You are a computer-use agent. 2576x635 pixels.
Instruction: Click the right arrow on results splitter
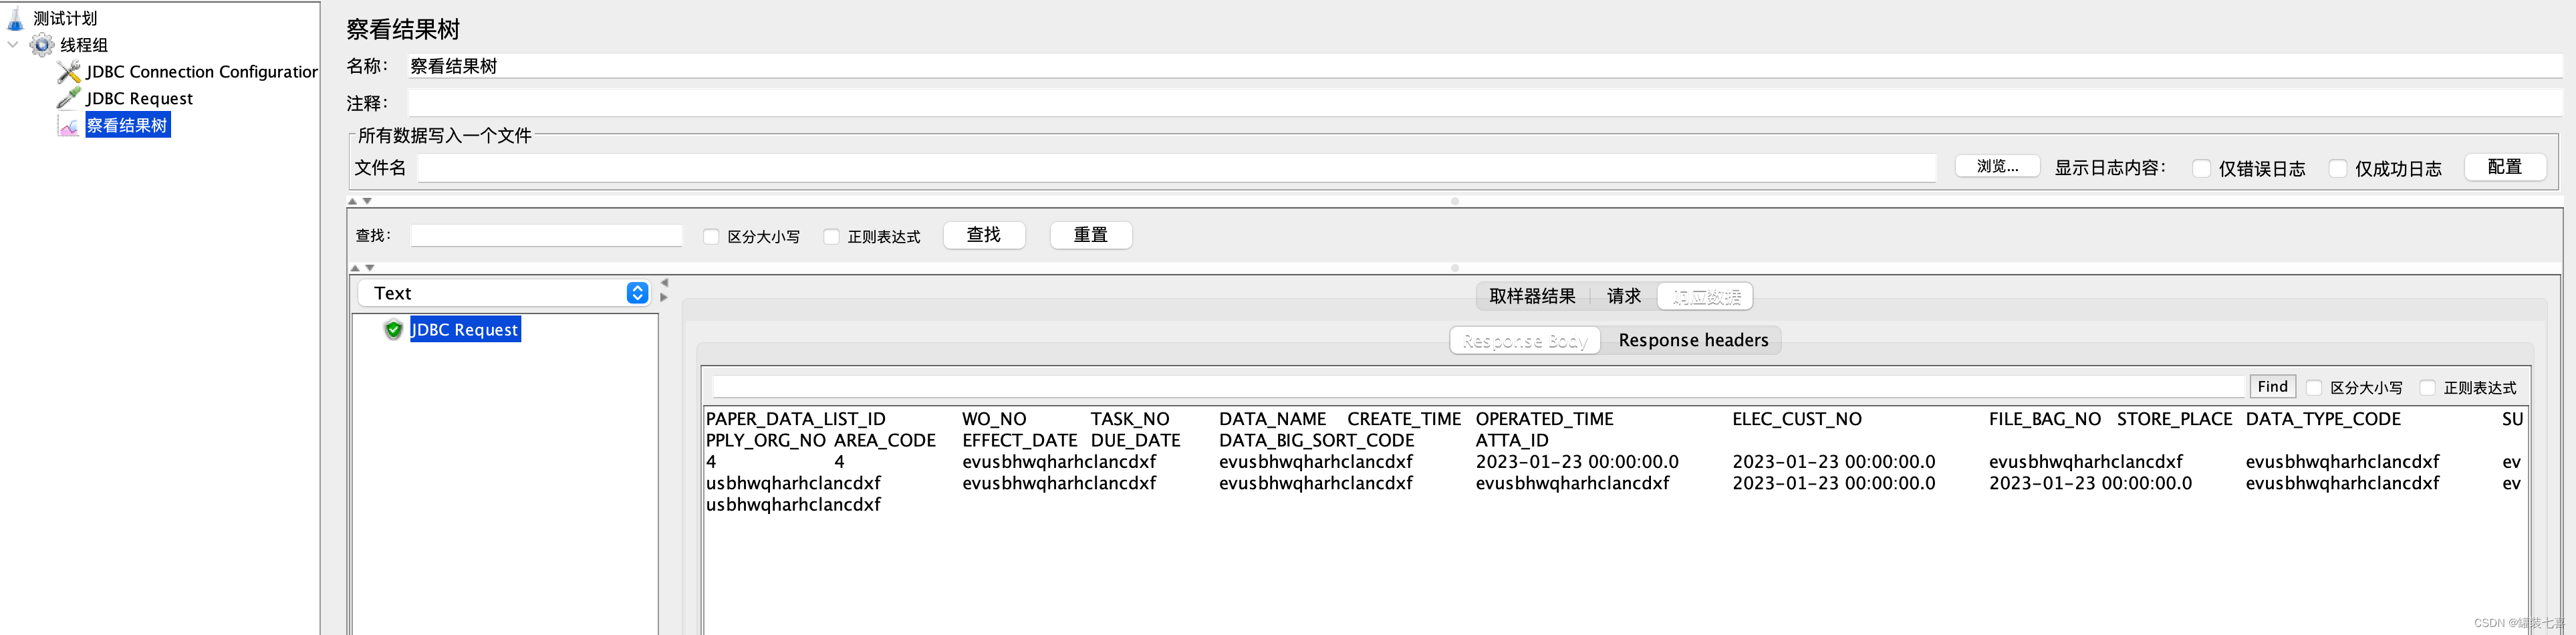[664, 297]
